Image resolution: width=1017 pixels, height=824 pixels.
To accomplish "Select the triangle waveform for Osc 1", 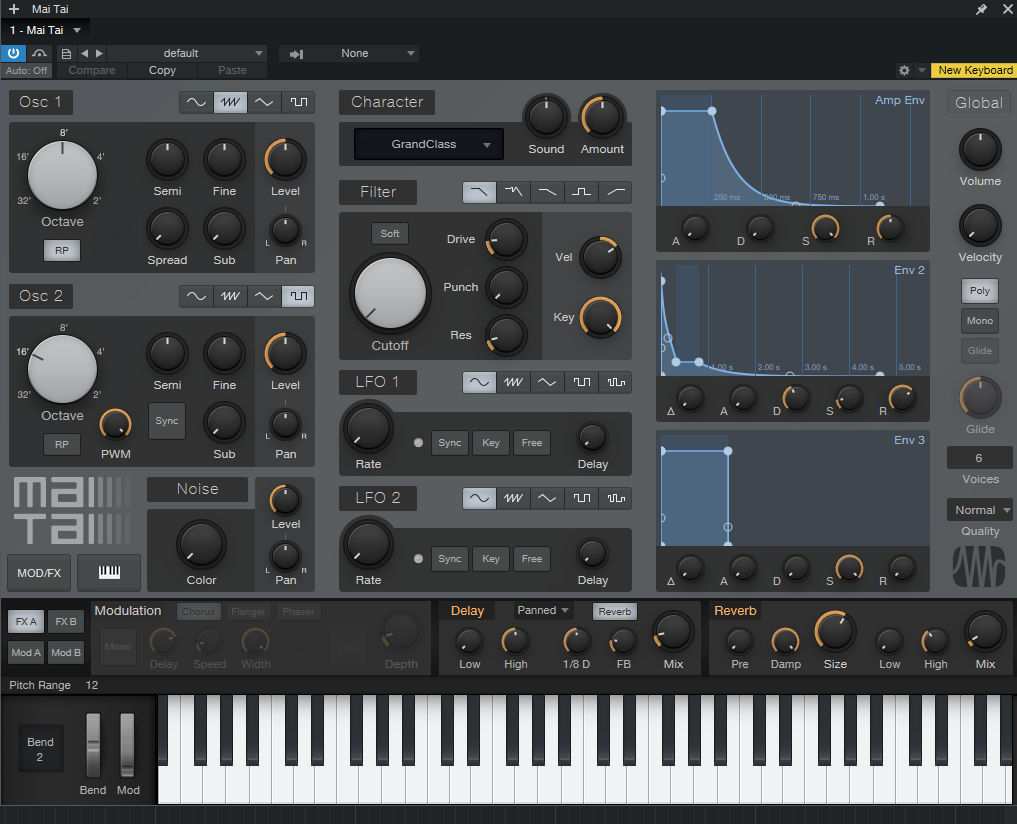I will click(264, 102).
